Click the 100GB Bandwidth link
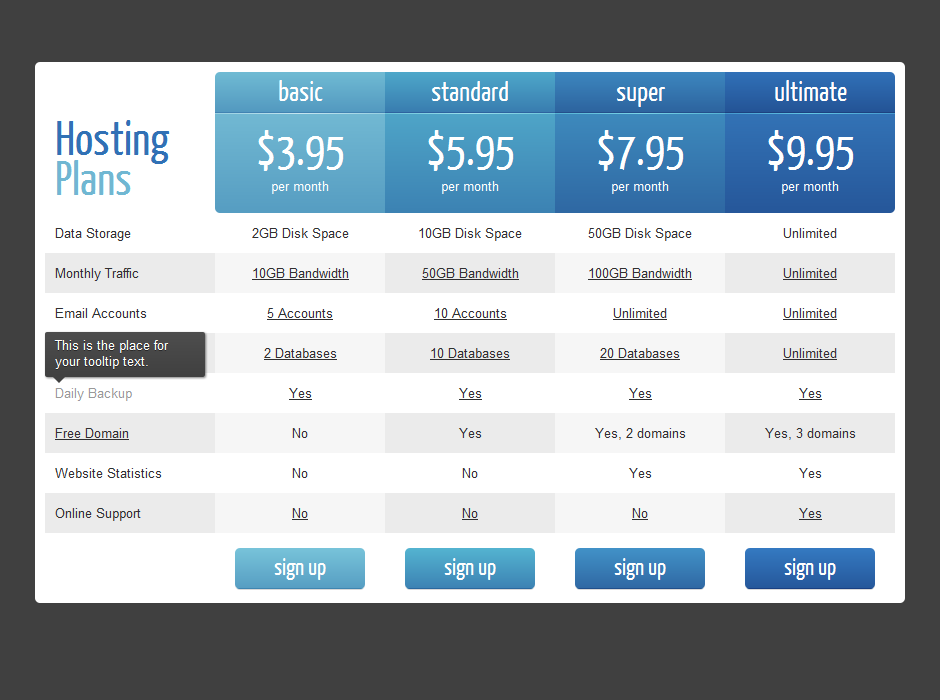Screen dimensions: 940x700 pos(640,273)
